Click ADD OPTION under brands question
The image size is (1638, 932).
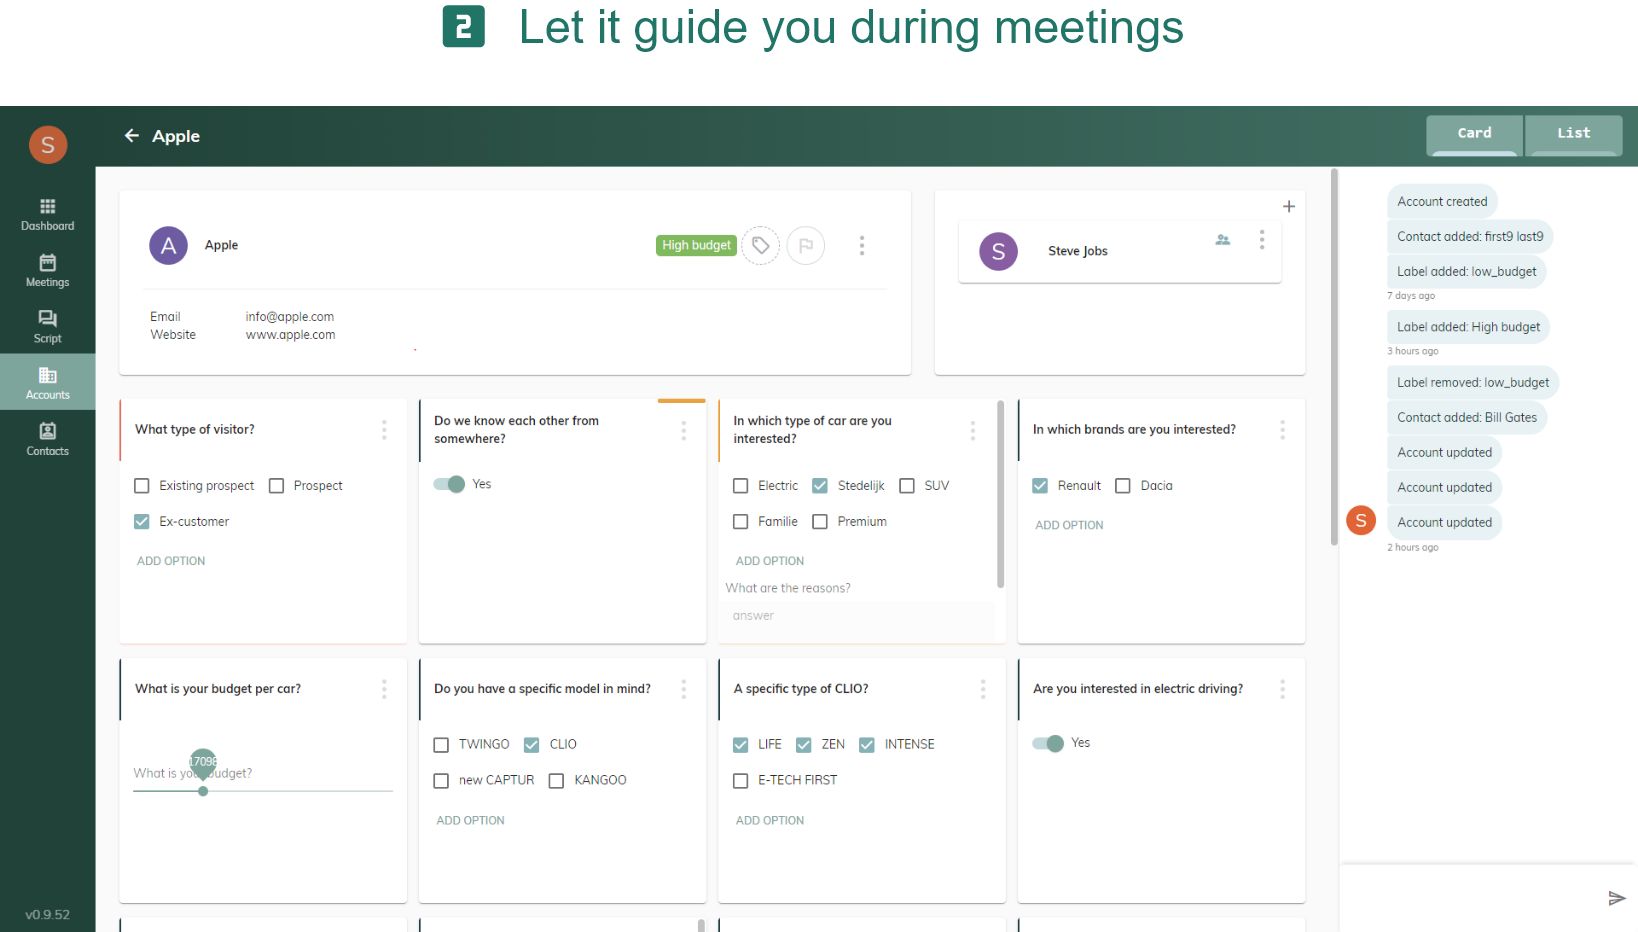click(x=1069, y=525)
